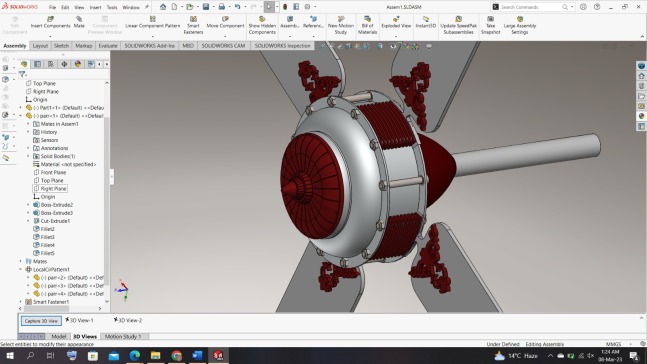Expand Mates in Assem1 folder
The height and width of the screenshot is (364, 647).
(28, 124)
